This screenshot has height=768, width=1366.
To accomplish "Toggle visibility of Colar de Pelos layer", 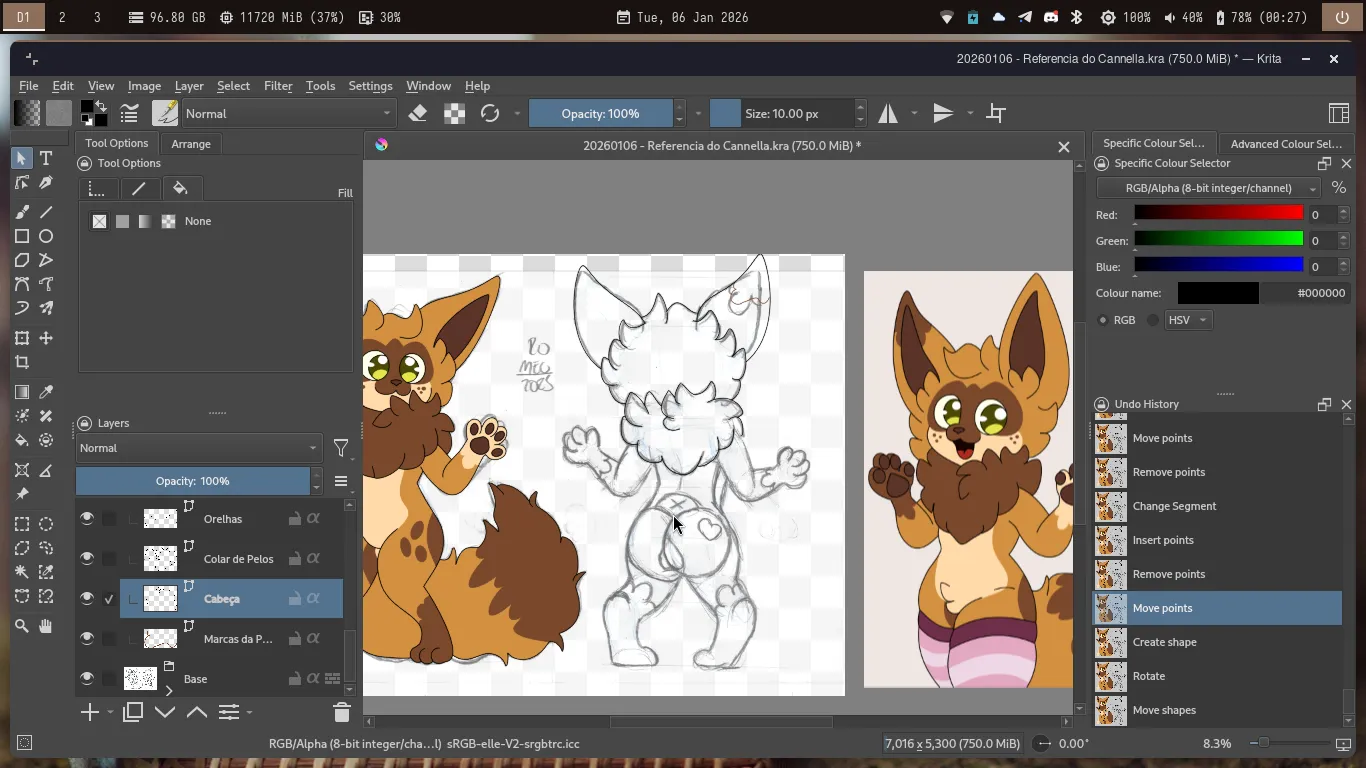I will (x=87, y=559).
